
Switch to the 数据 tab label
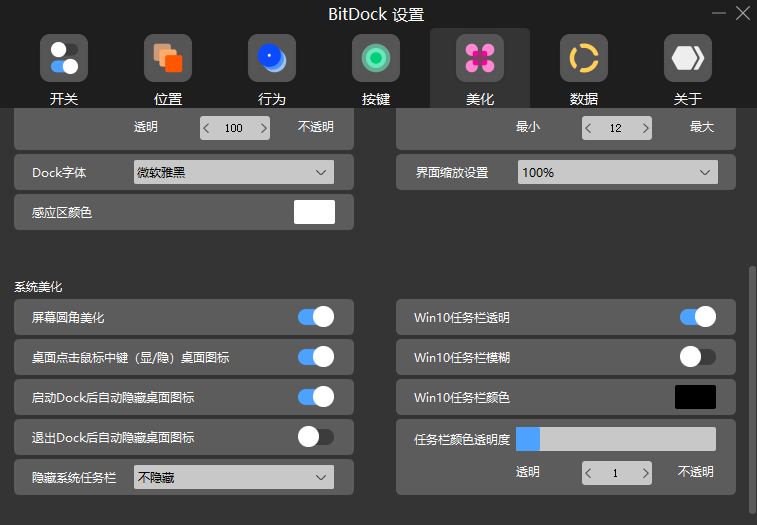click(x=584, y=99)
